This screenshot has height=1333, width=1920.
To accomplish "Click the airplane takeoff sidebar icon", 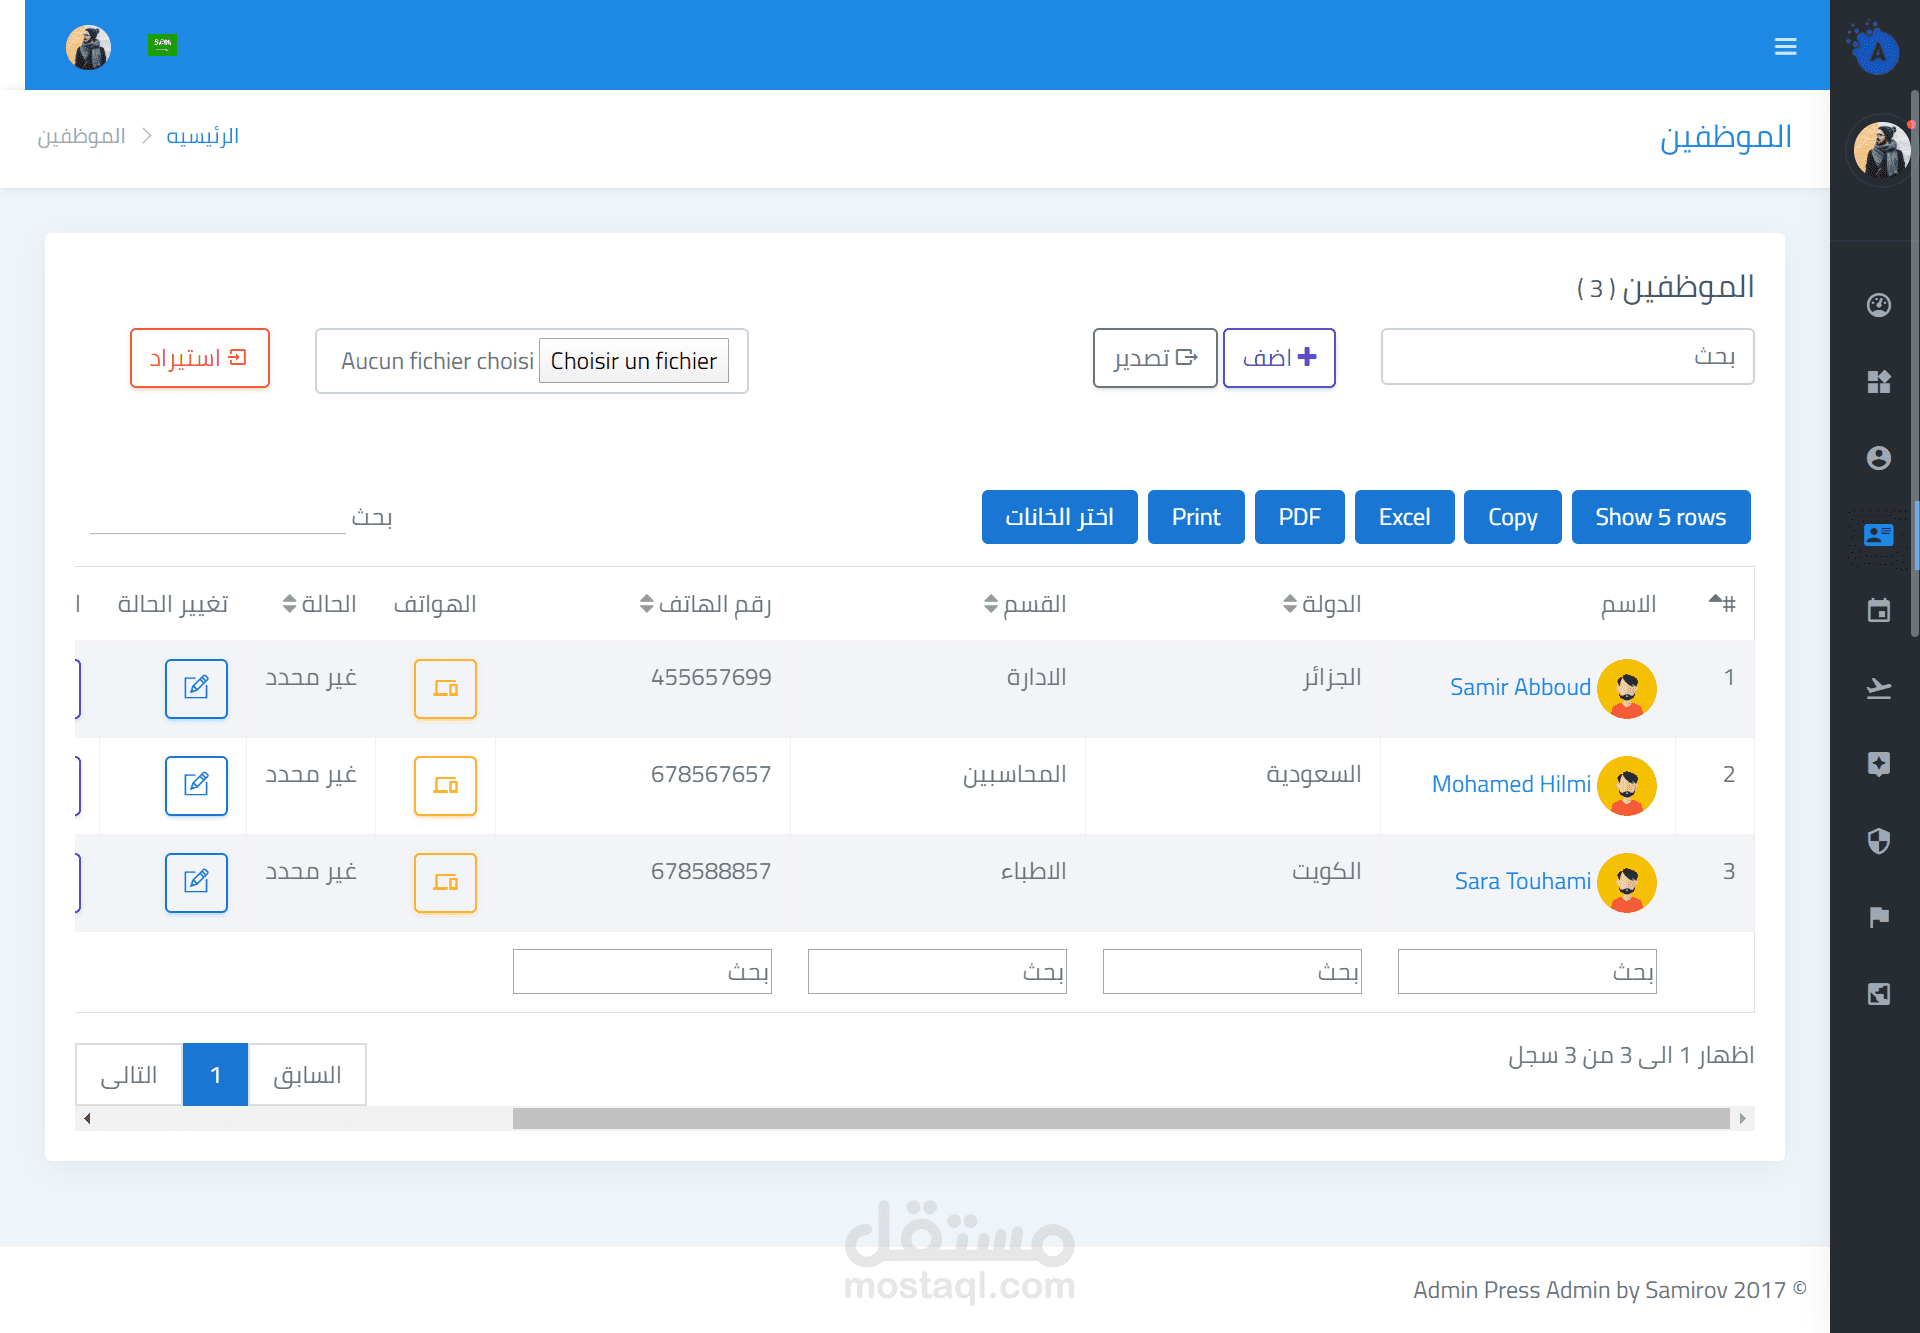I will coord(1878,688).
